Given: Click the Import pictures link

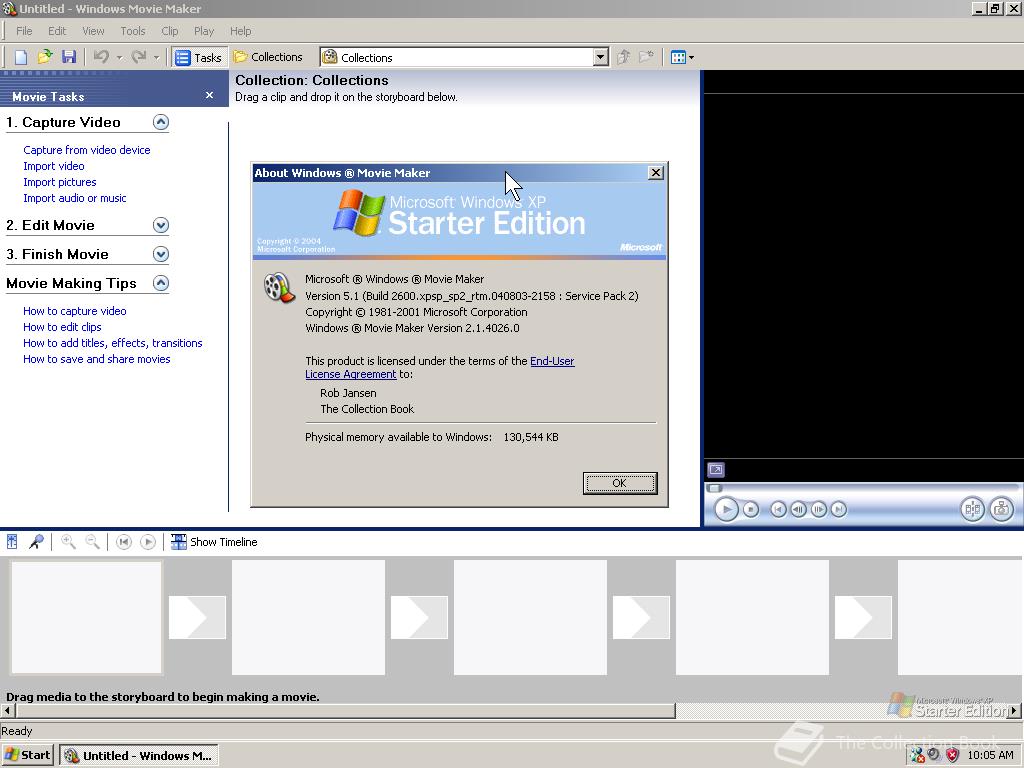Looking at the screenshot, I should coord(59,182).
